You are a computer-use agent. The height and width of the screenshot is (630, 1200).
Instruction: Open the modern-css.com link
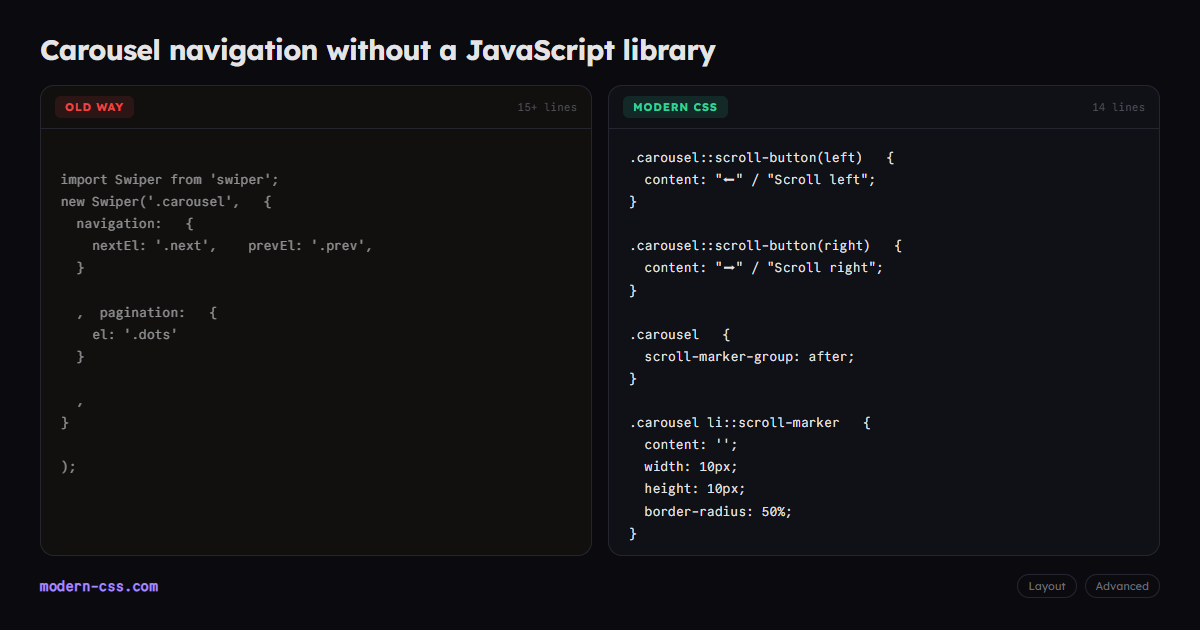click(99, 587)
